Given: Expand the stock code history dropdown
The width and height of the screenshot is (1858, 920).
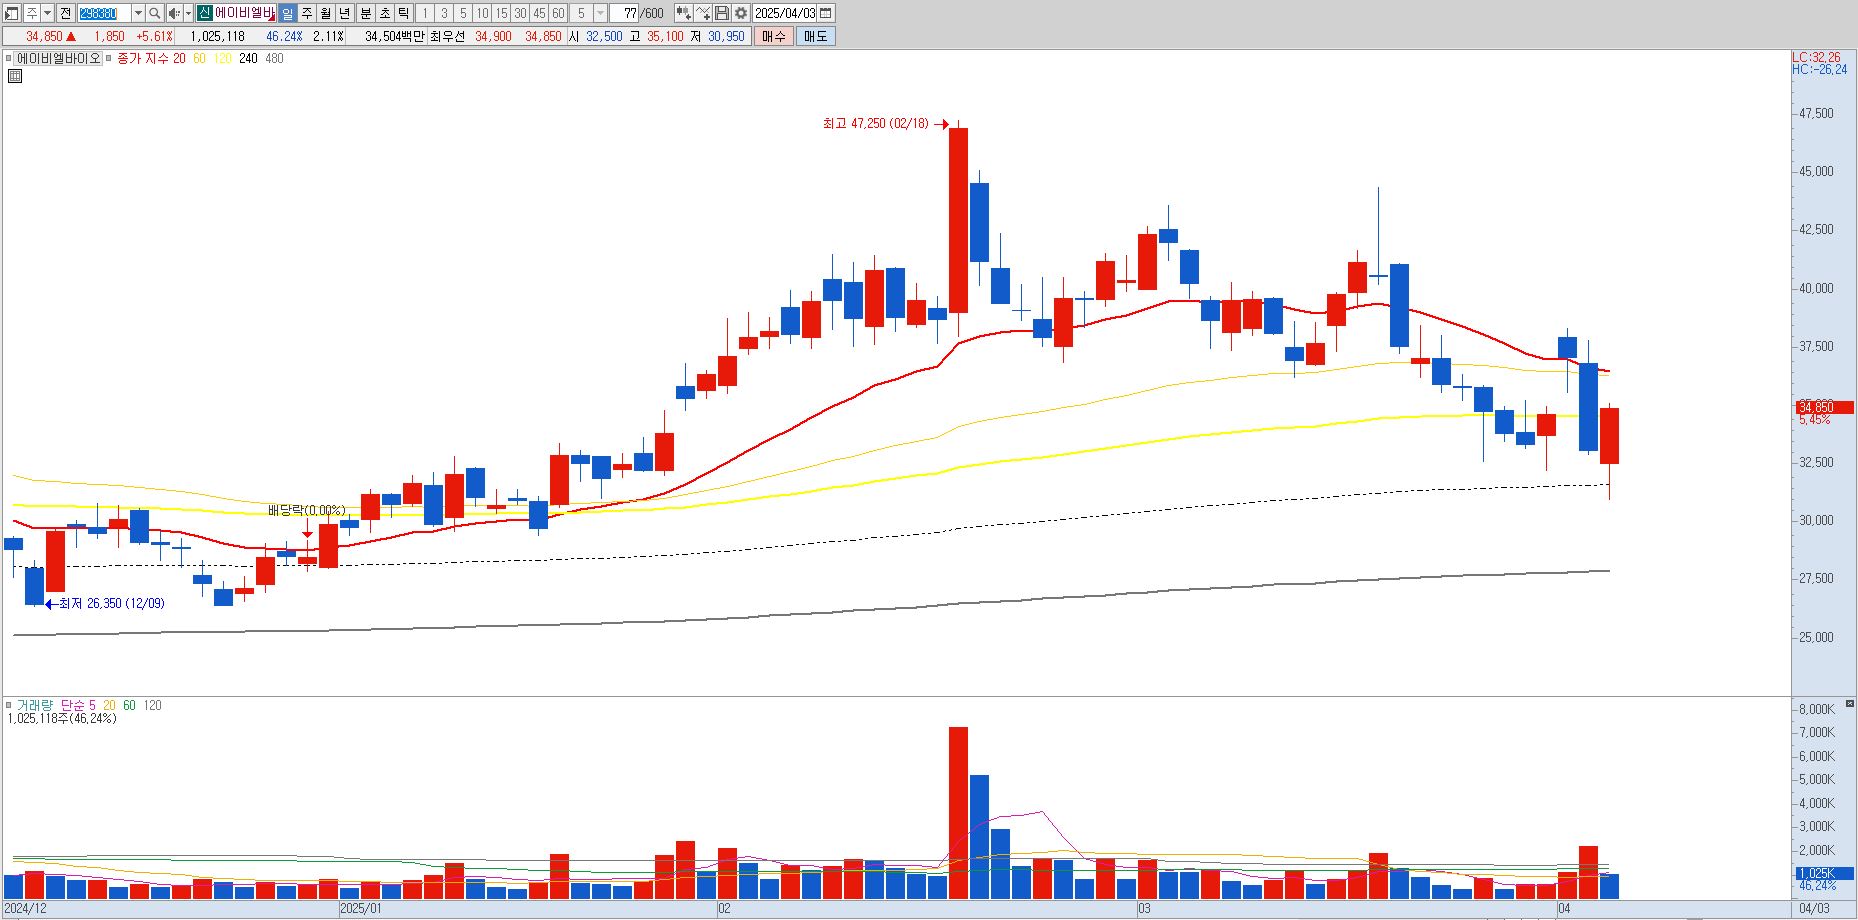Looking at the screenshot, I should (138, 13).
